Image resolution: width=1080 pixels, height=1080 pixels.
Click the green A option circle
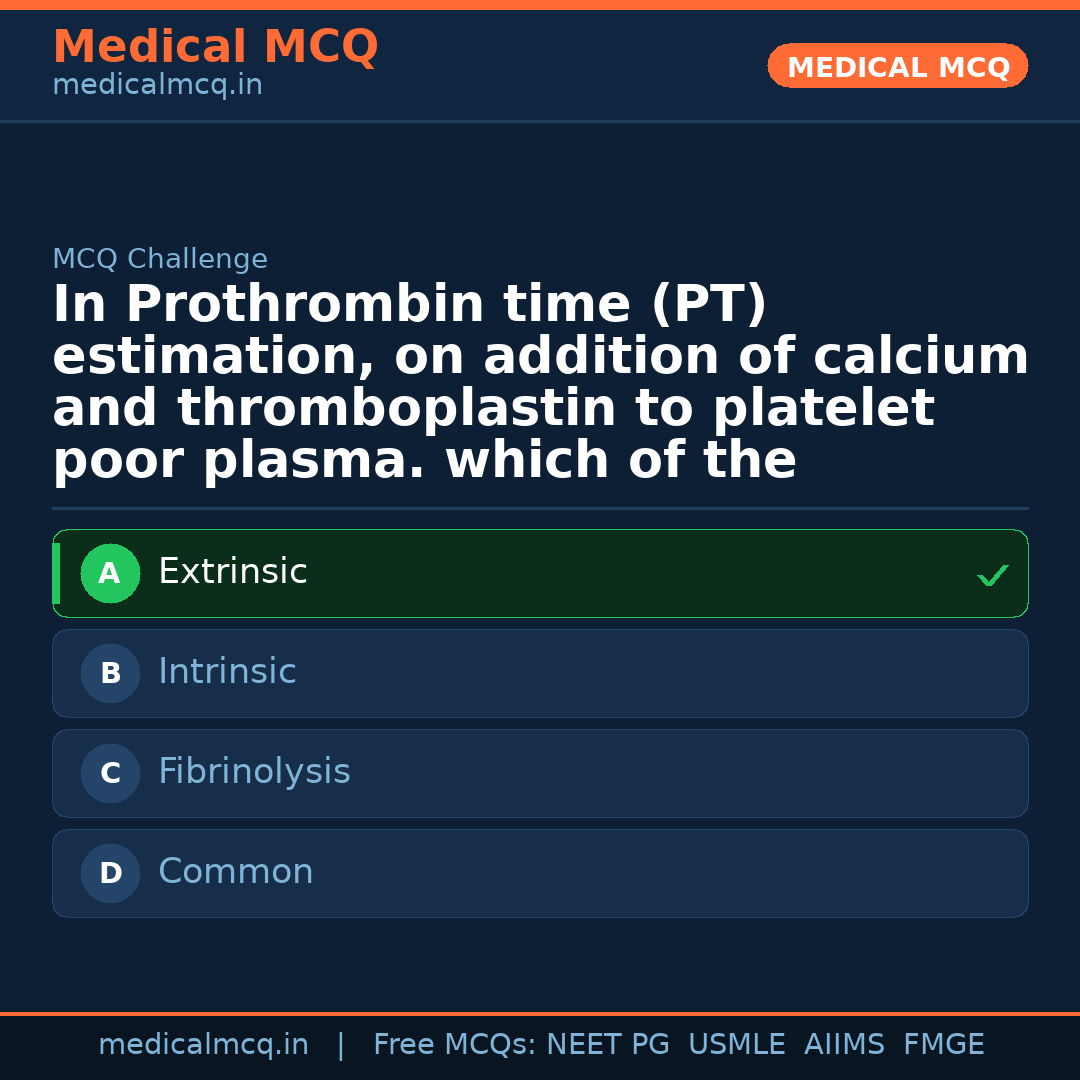pyautogui.click(x=110, y=574)
